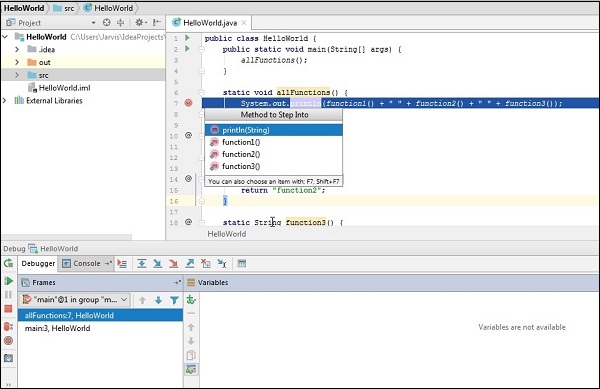
Task: Click Restore Layout icon in Frames header
Action: (177, 282)
